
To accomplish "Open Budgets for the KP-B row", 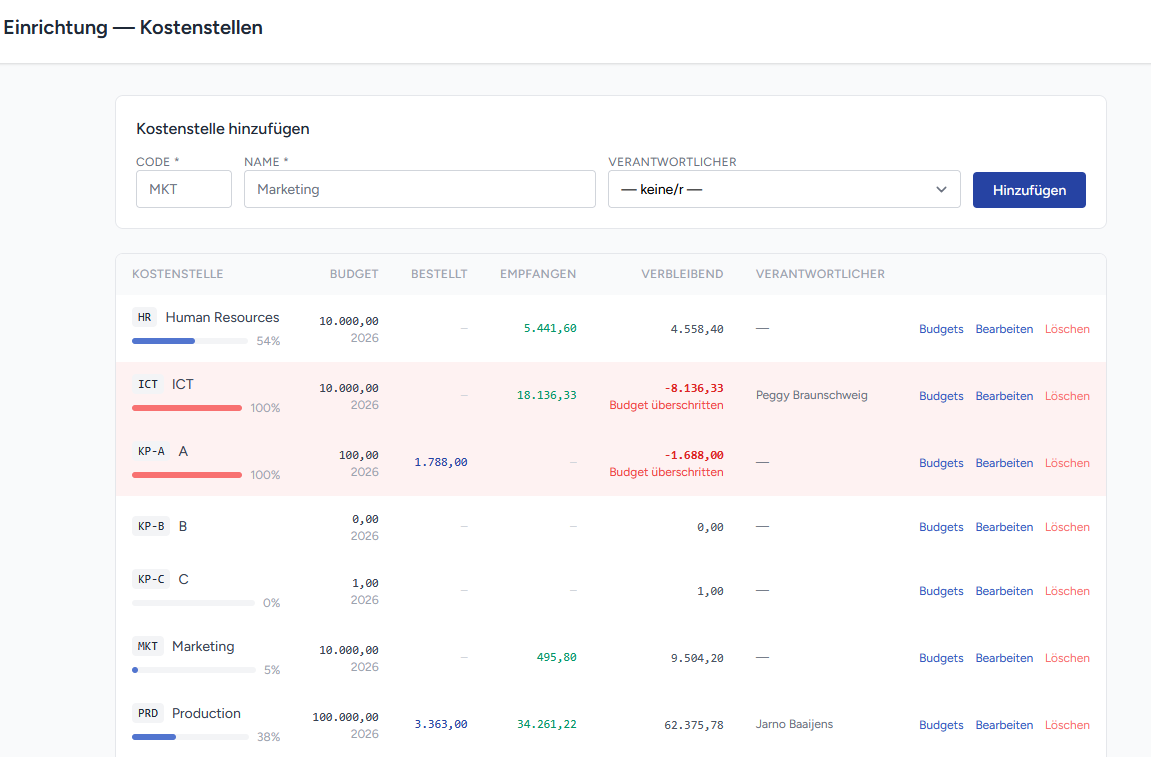I will click(x=941, y=527).
